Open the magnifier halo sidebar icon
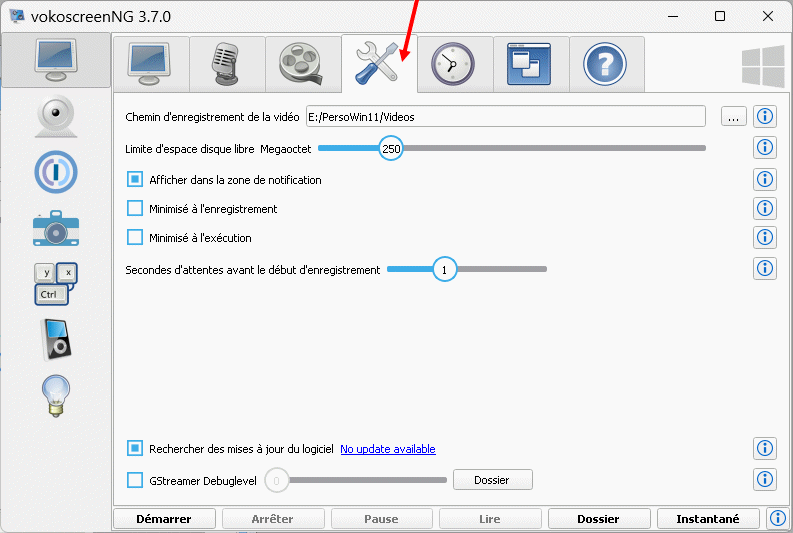793x533 pixels. 56,172
